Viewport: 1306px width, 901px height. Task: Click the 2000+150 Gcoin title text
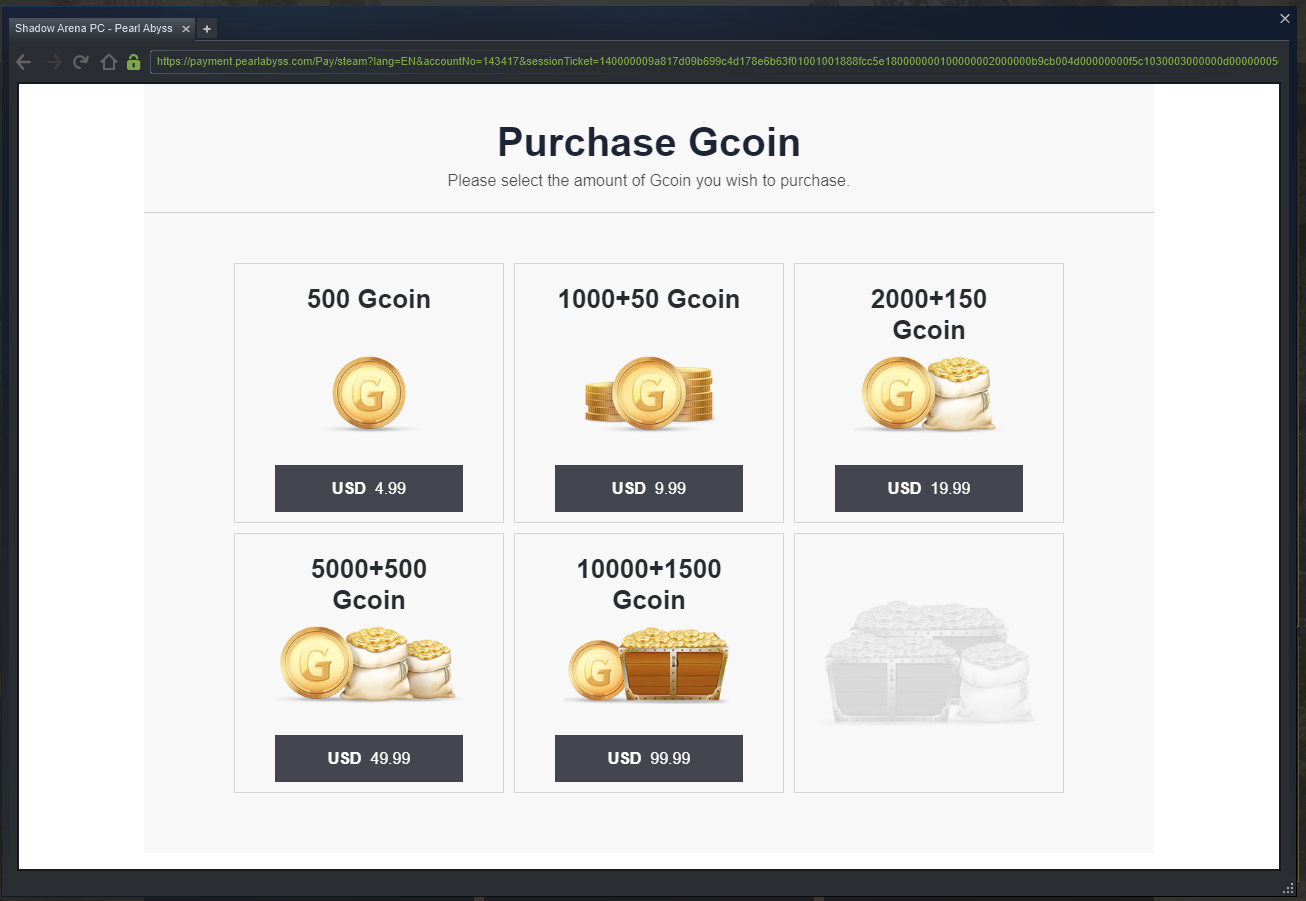929,314
